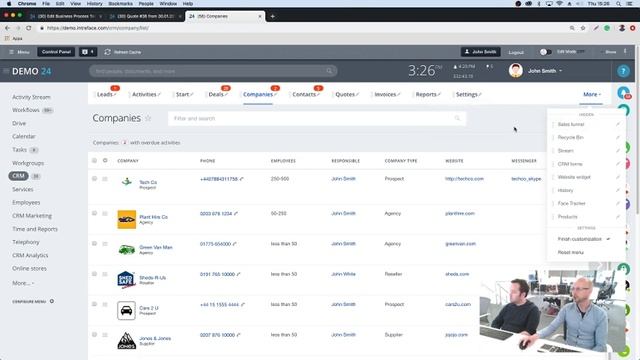Open the row menu for Tech Co
Image resolution: width=640 pixels, height=360 pixels.
point(105,179)
